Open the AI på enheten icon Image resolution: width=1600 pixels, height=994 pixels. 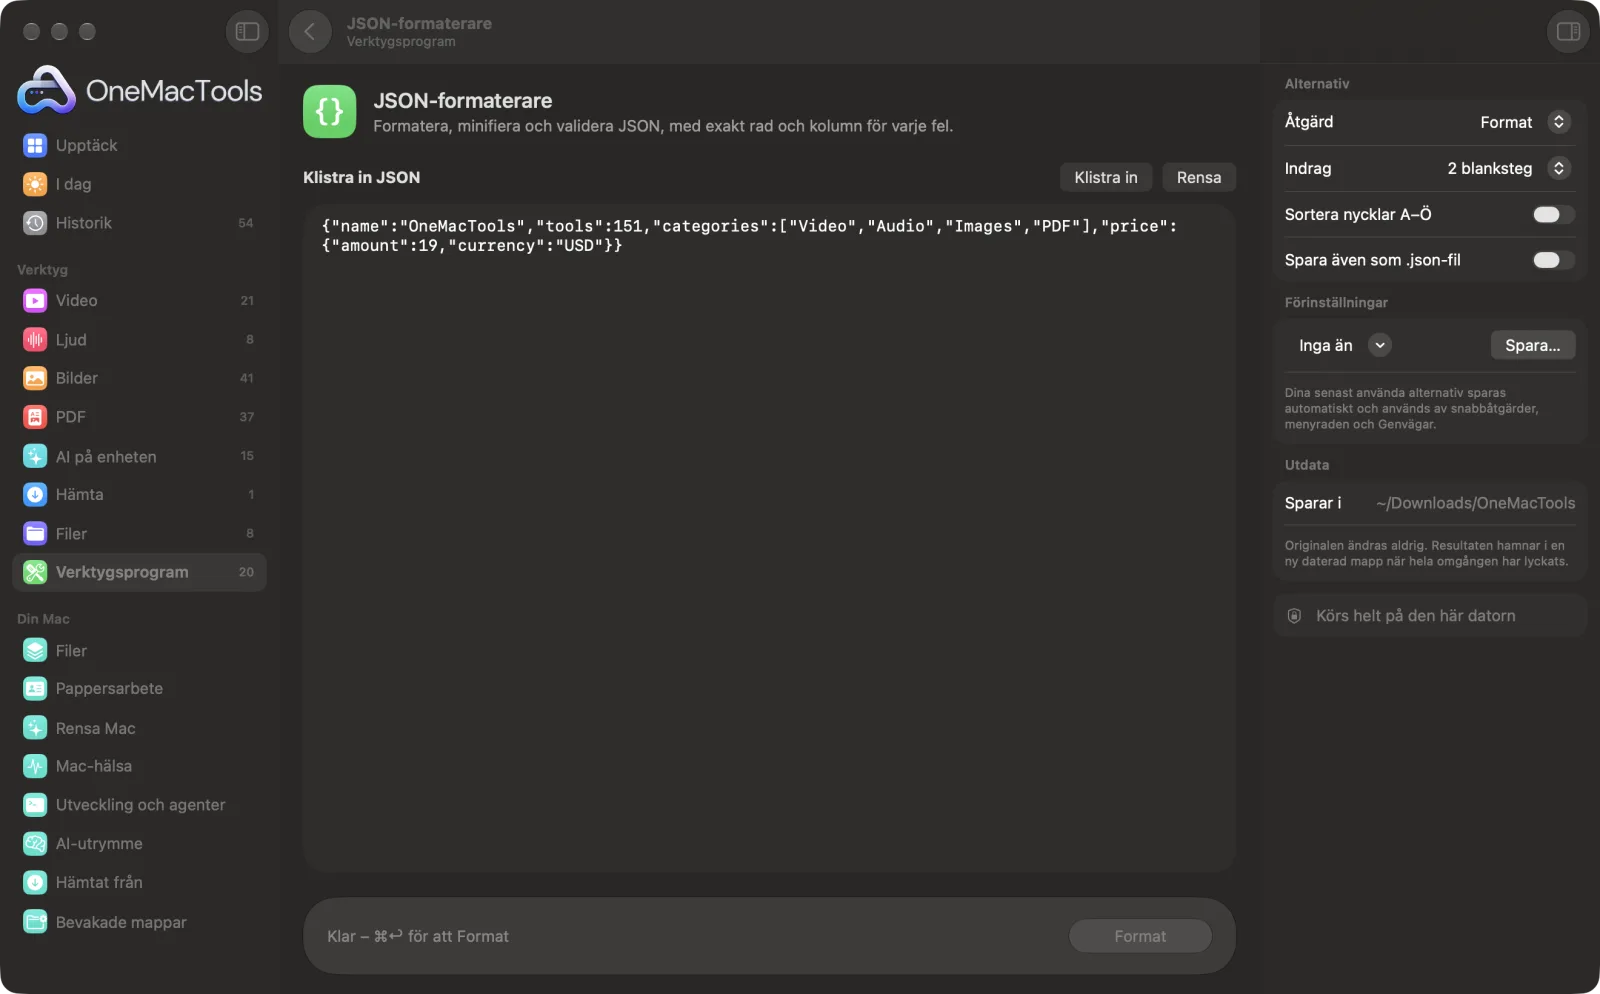35,456
